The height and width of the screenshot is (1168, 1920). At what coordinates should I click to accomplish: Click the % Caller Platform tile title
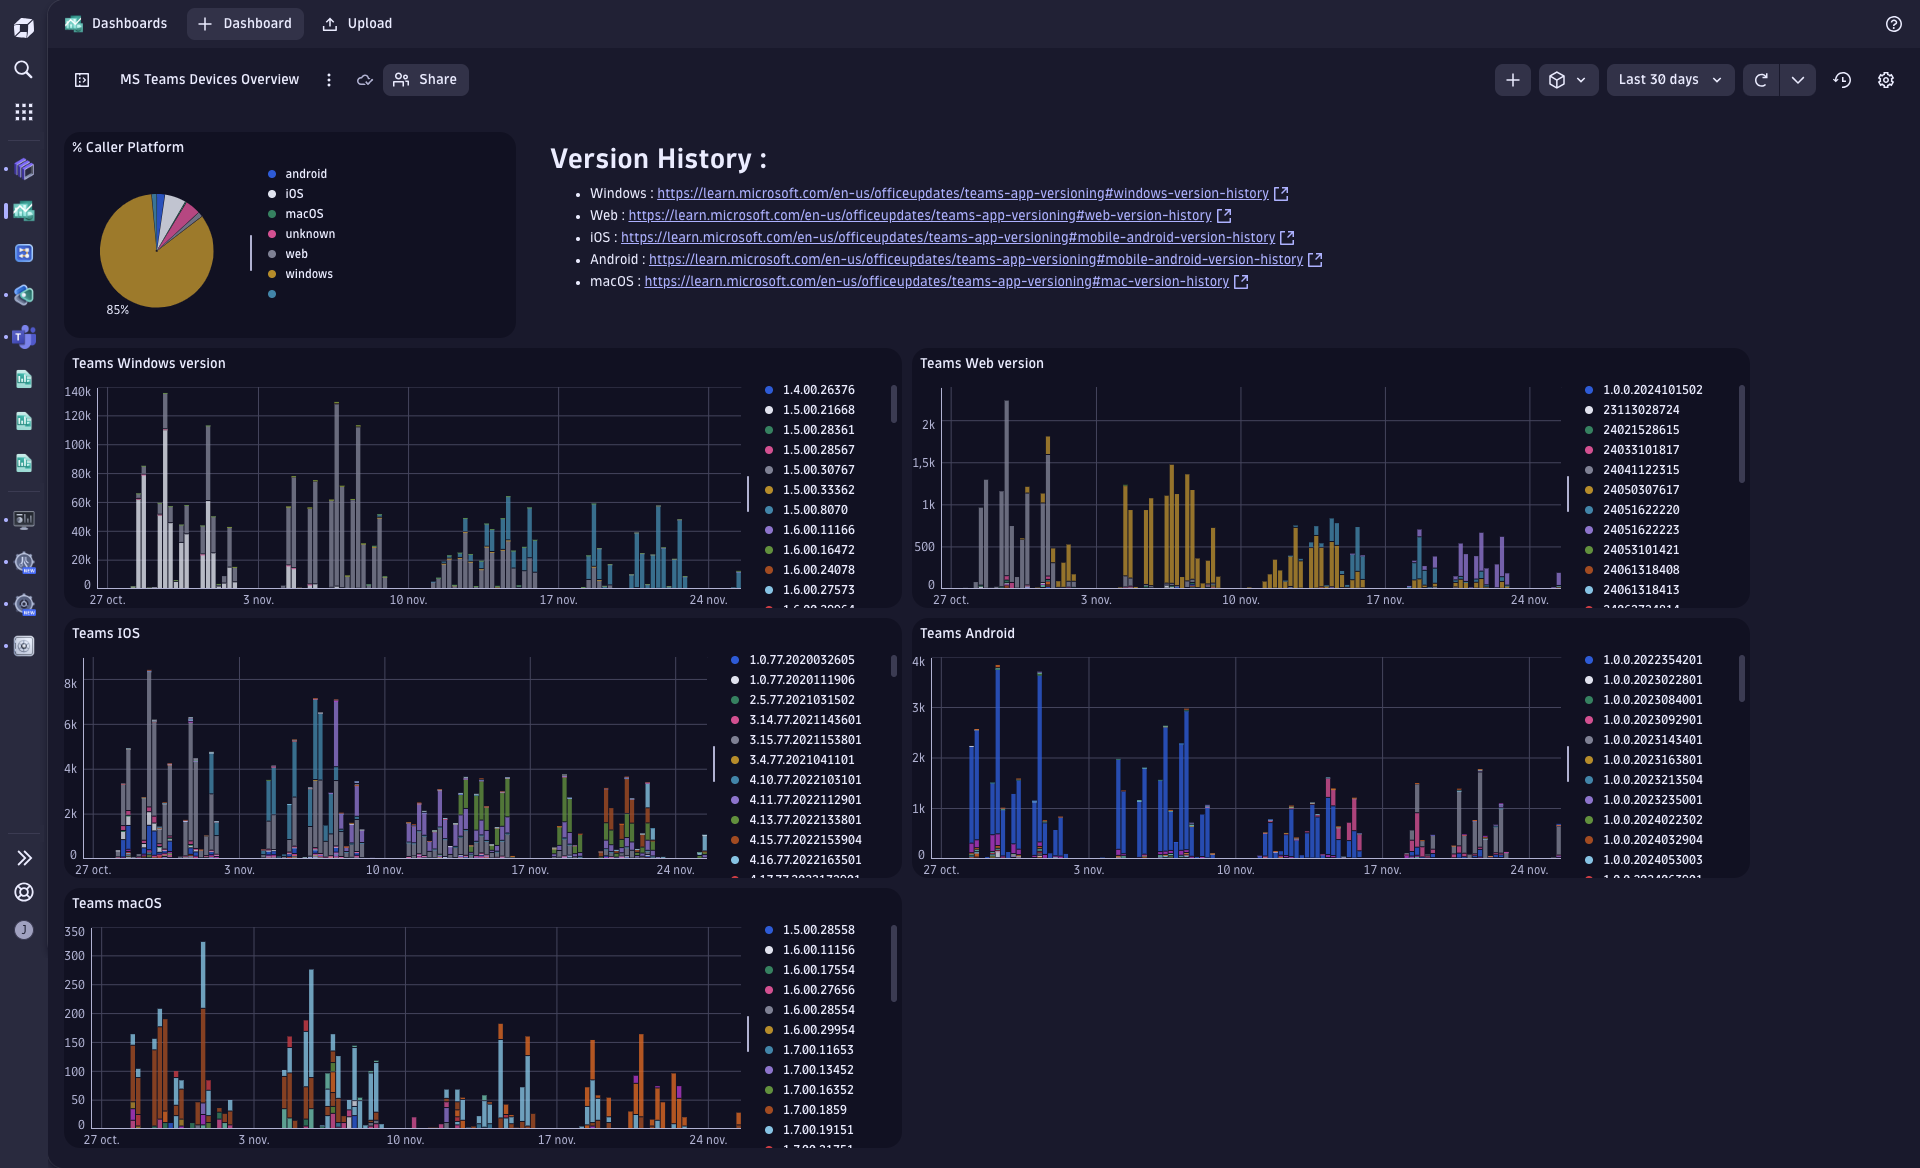click(x=128, y=147)
